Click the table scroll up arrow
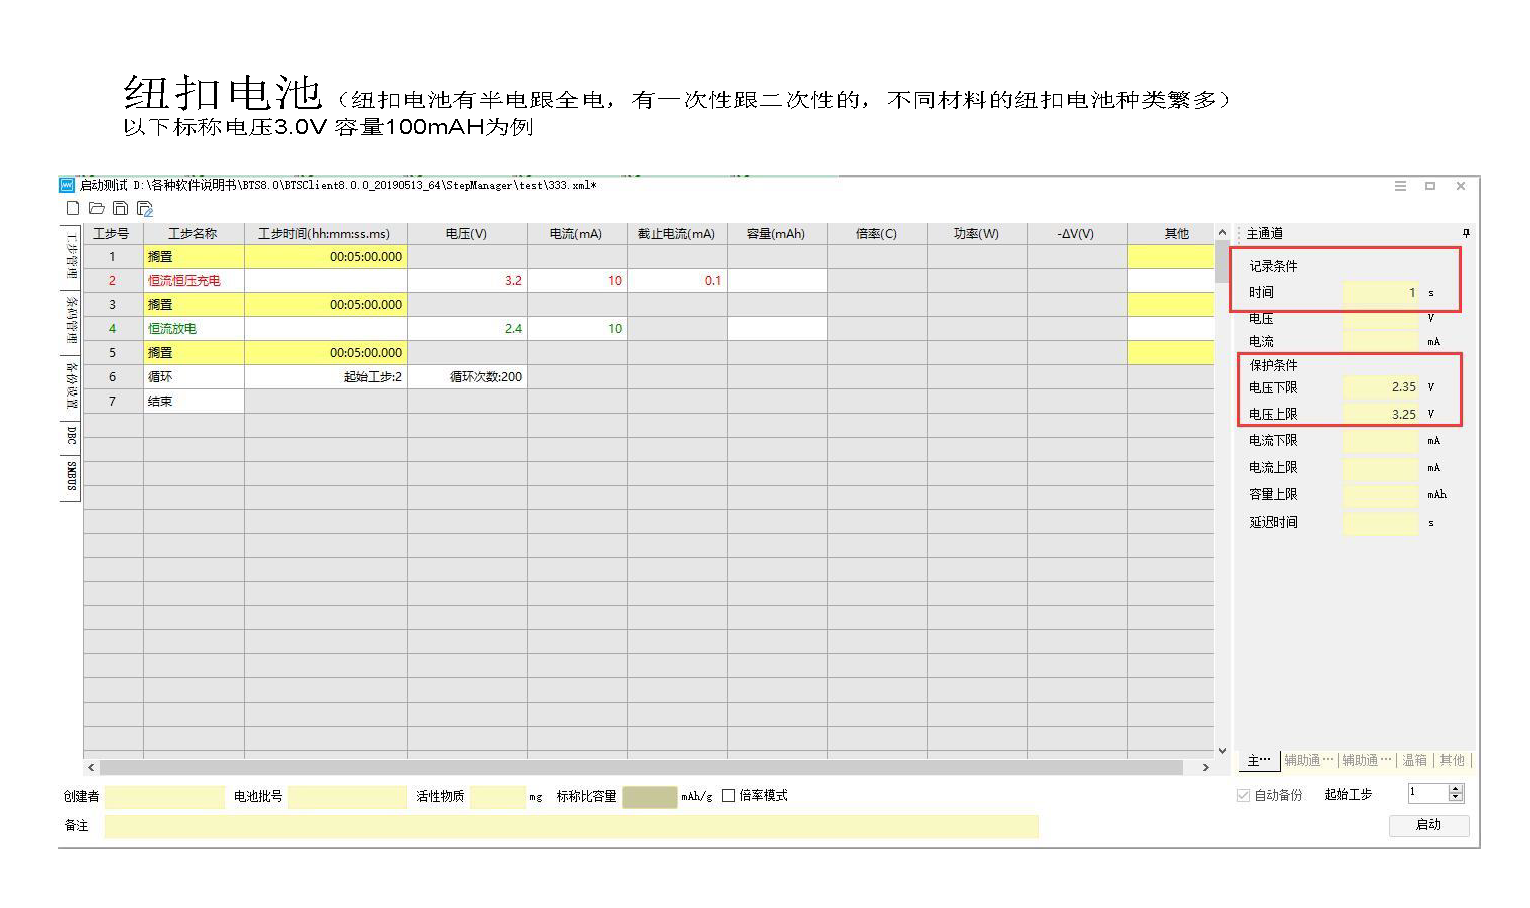The image size is (1530, 908). click(1222, 233)
